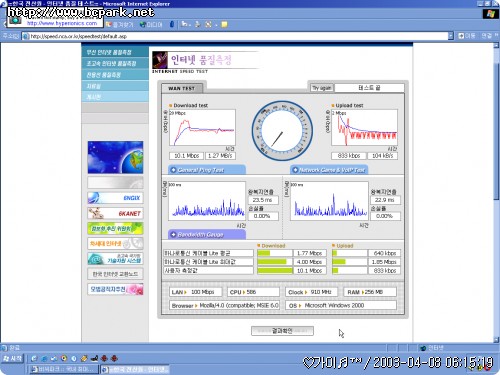The width and height of the screenshot is (500, 375).
Task: Click the Download test graph
Action: tap(202, 128)
